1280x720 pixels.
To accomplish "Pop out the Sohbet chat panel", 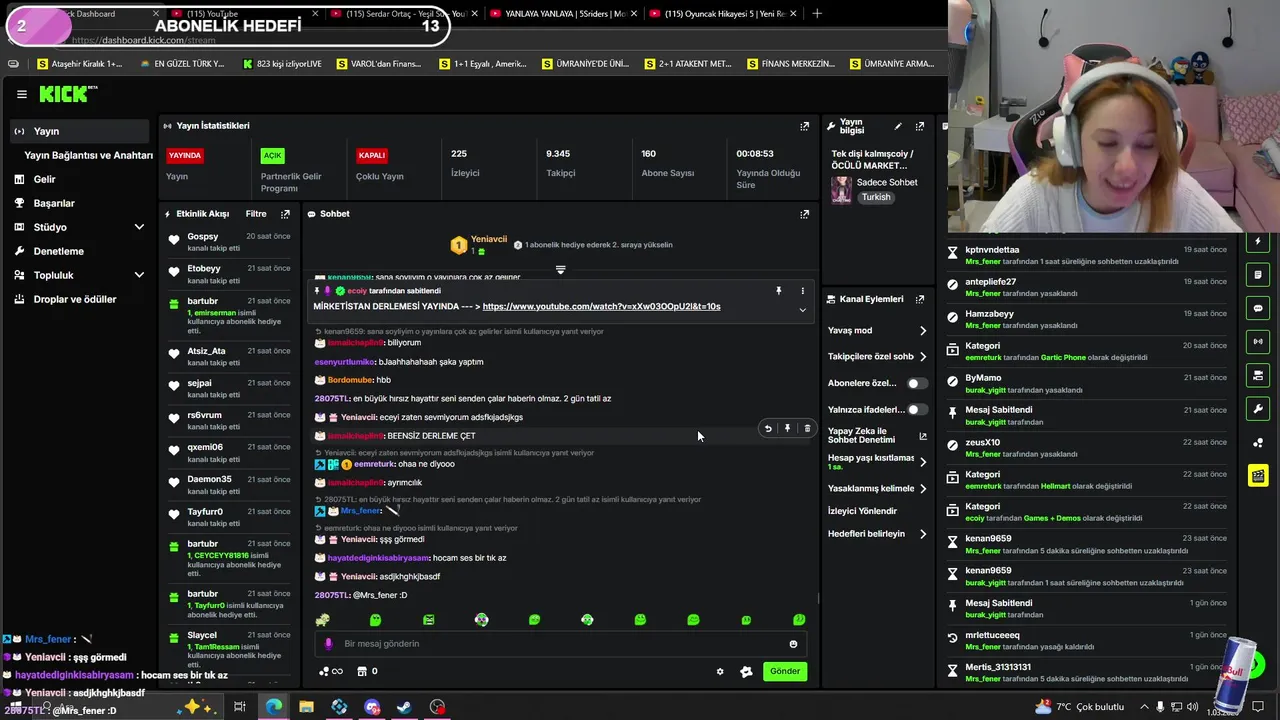I will click(804, 214).
